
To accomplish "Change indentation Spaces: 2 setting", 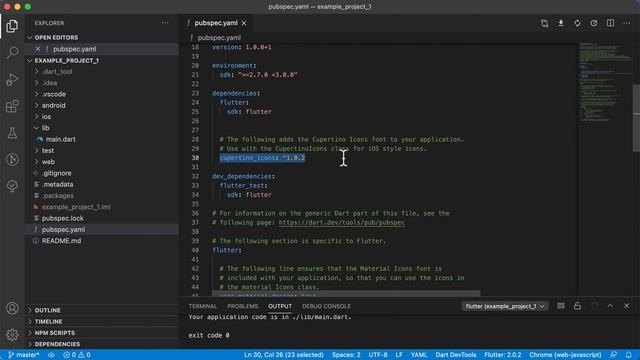I will click(346, 355).
